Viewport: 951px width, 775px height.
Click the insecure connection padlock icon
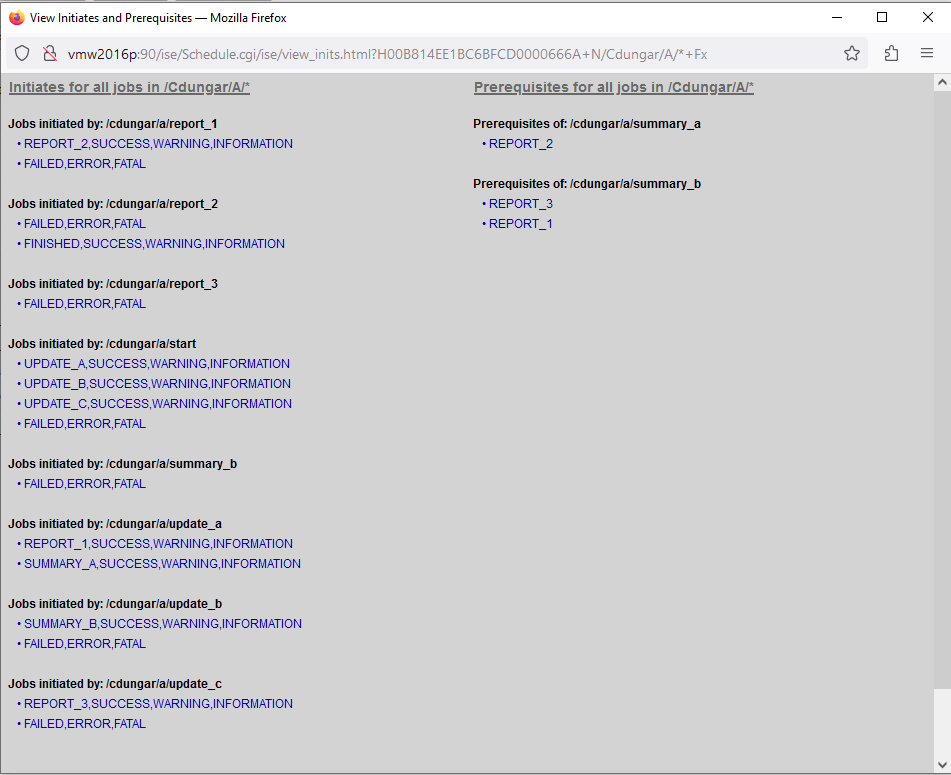tap(49, 54)
